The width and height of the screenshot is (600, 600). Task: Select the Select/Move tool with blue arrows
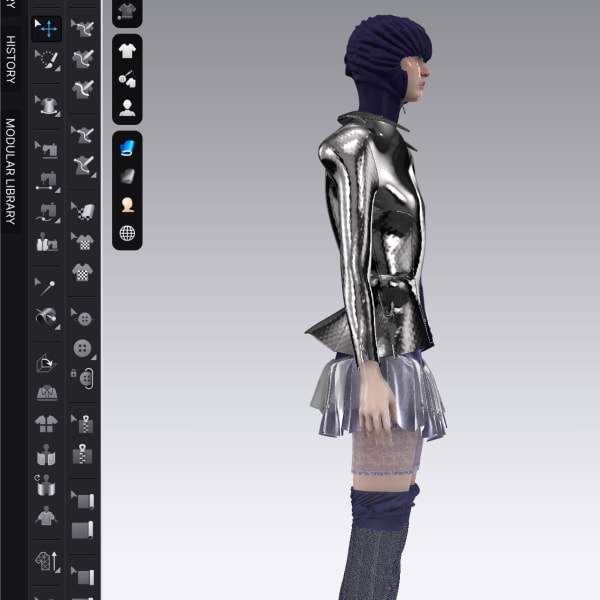coord(47,28)
